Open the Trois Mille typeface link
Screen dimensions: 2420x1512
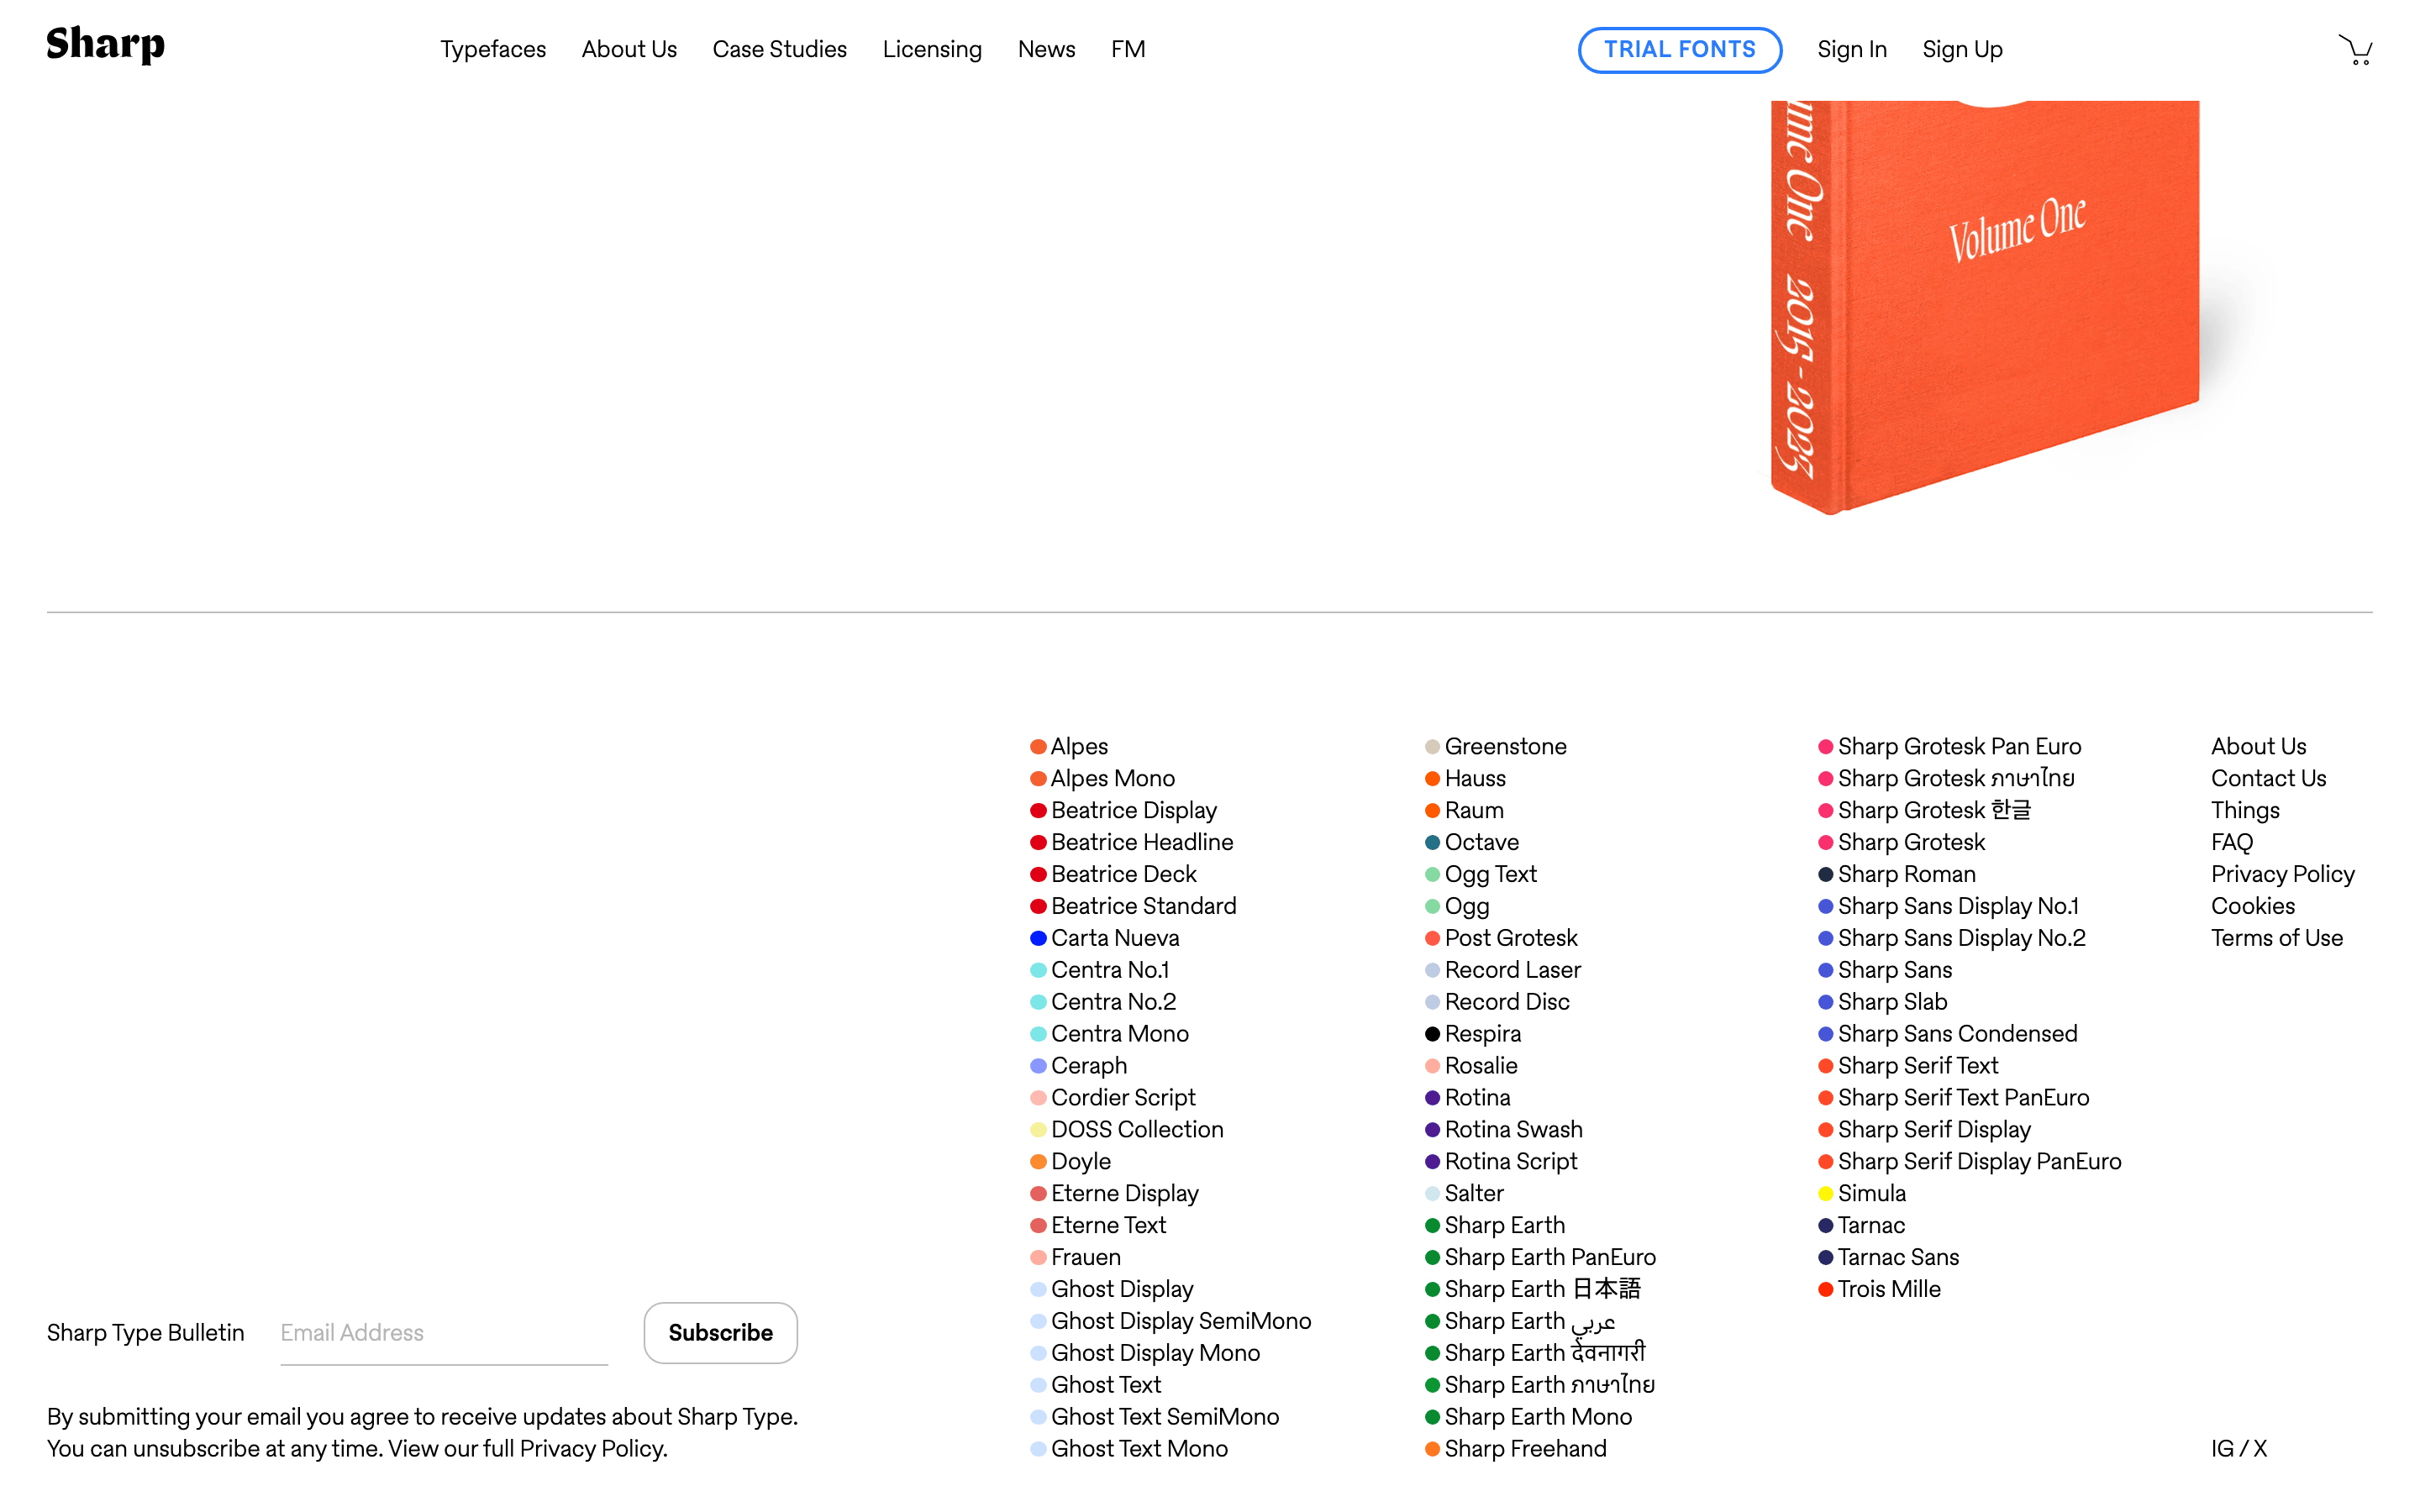(1888, 1289)
